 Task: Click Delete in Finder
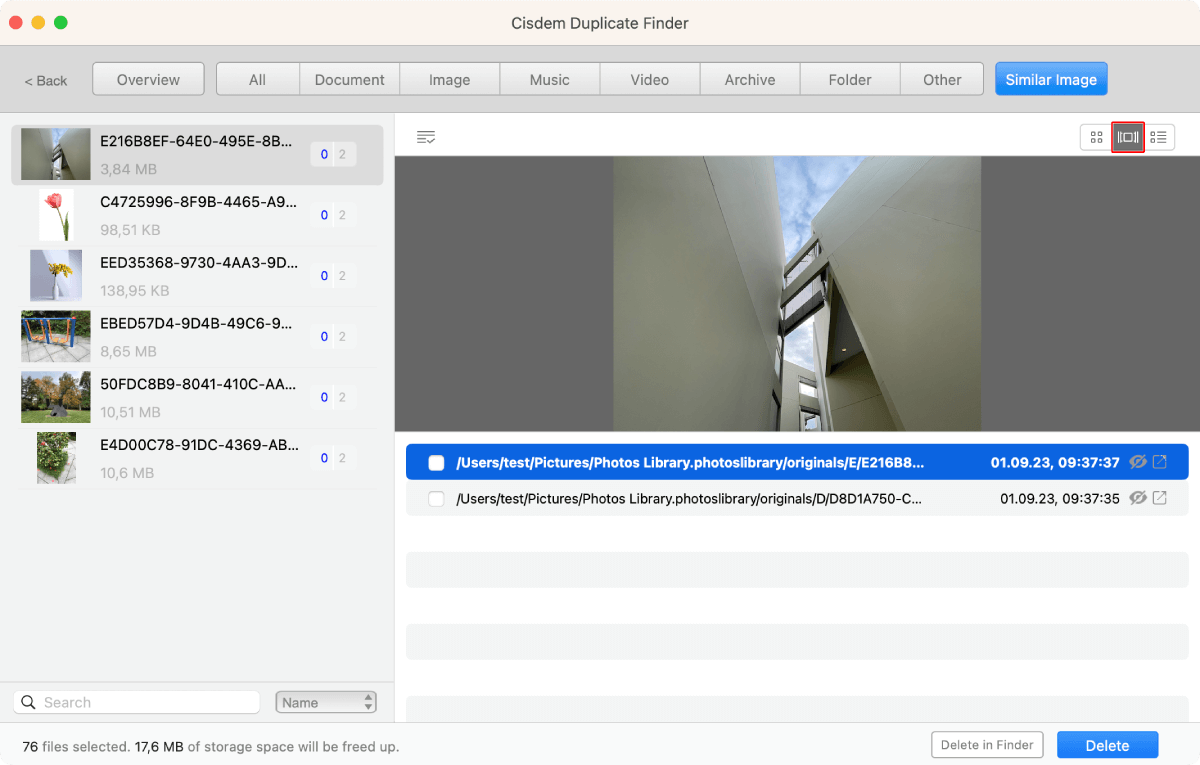pyautogui.click(x=987, y=745)
